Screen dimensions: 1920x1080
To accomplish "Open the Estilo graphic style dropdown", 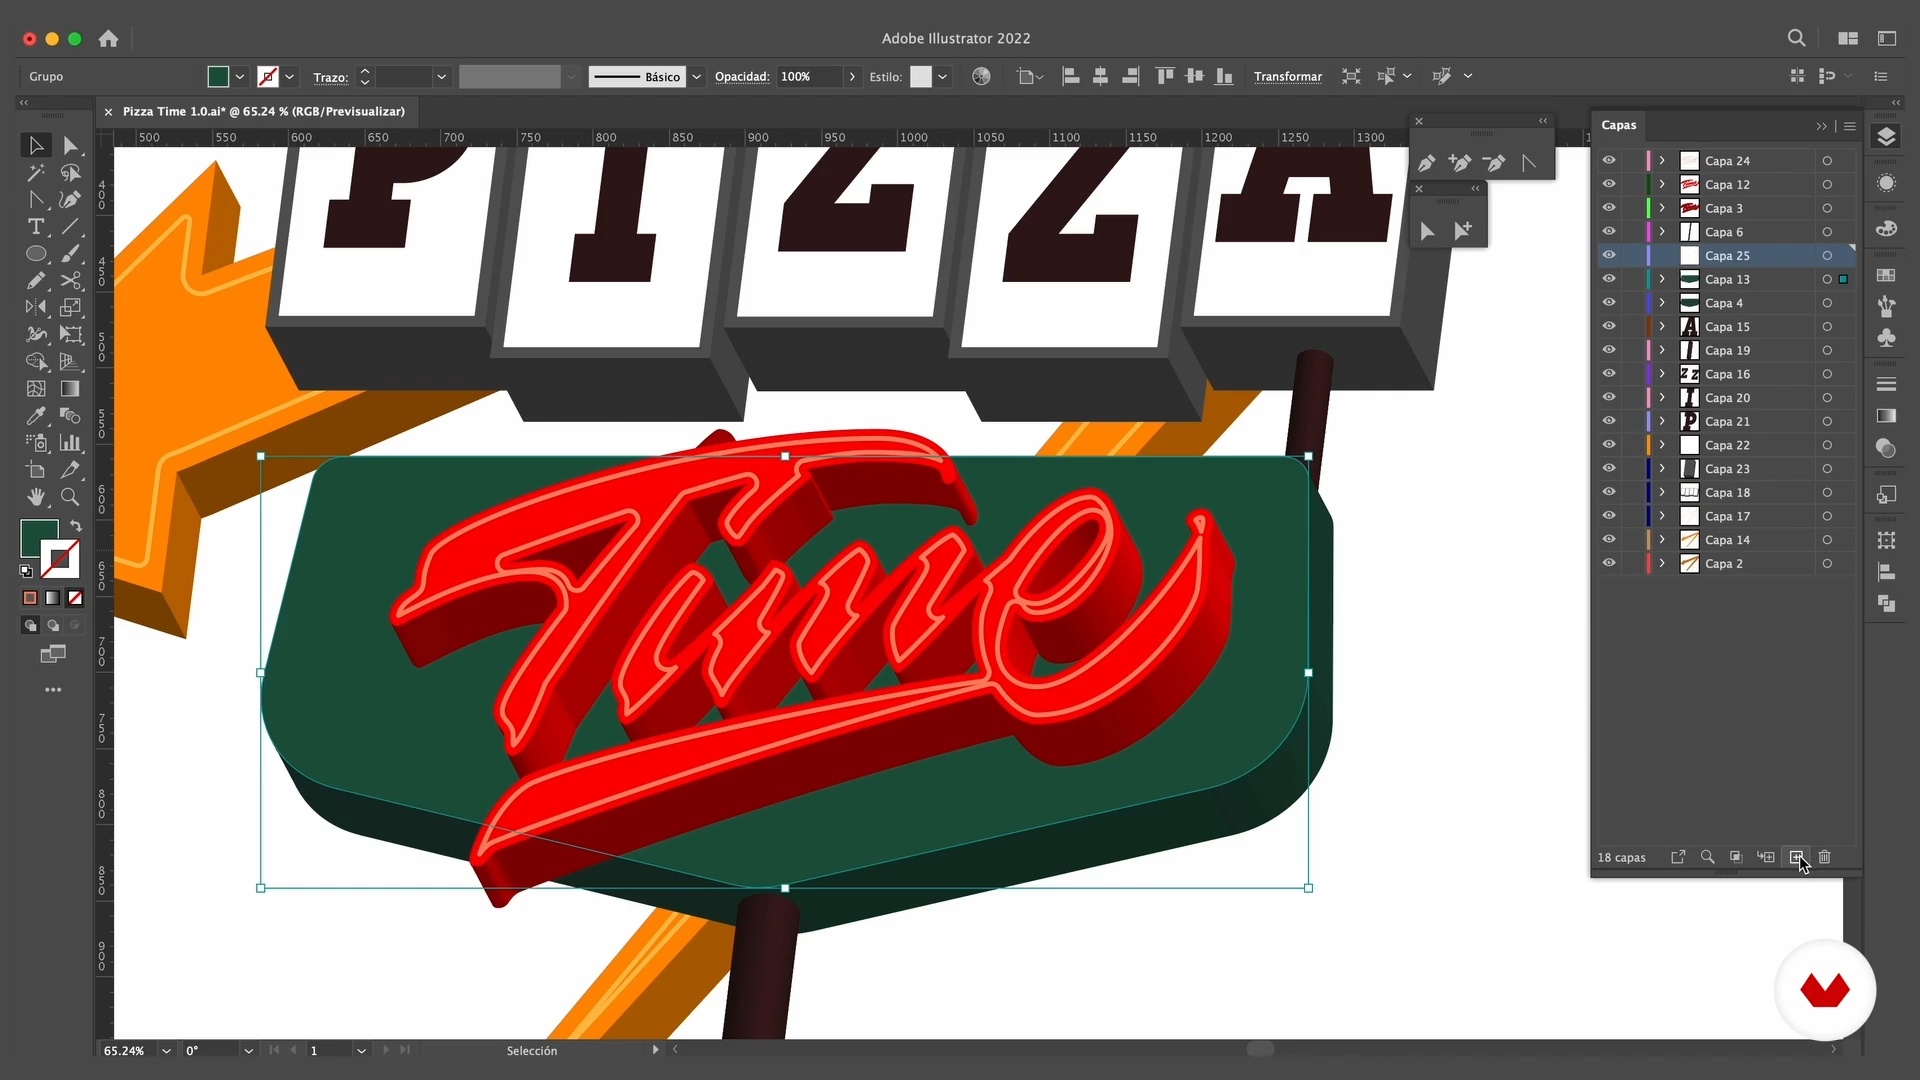I will click(x=942, y=77).
